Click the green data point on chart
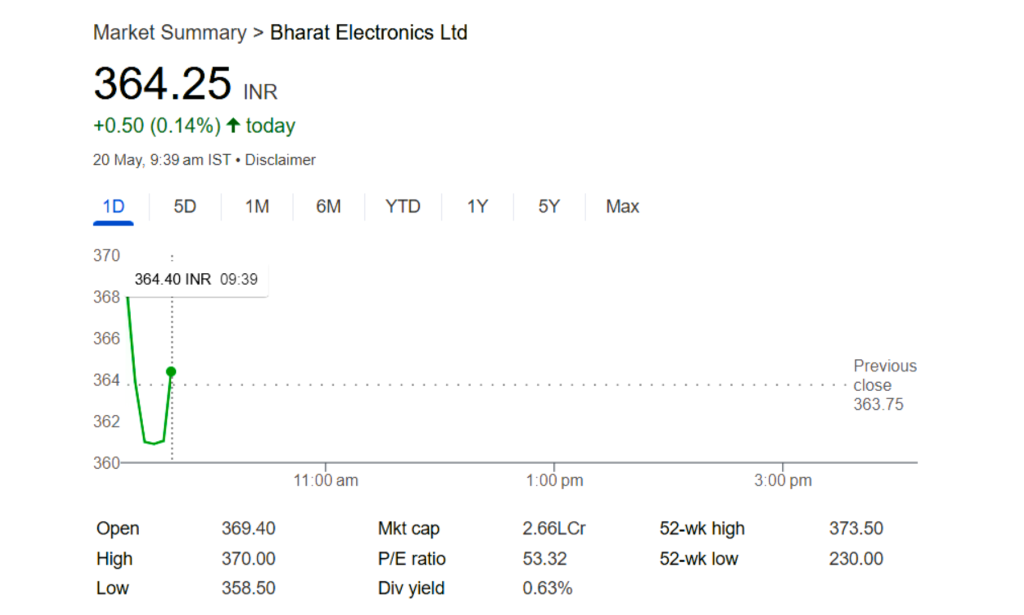1024x615 pixels. (x=171, y=372)
